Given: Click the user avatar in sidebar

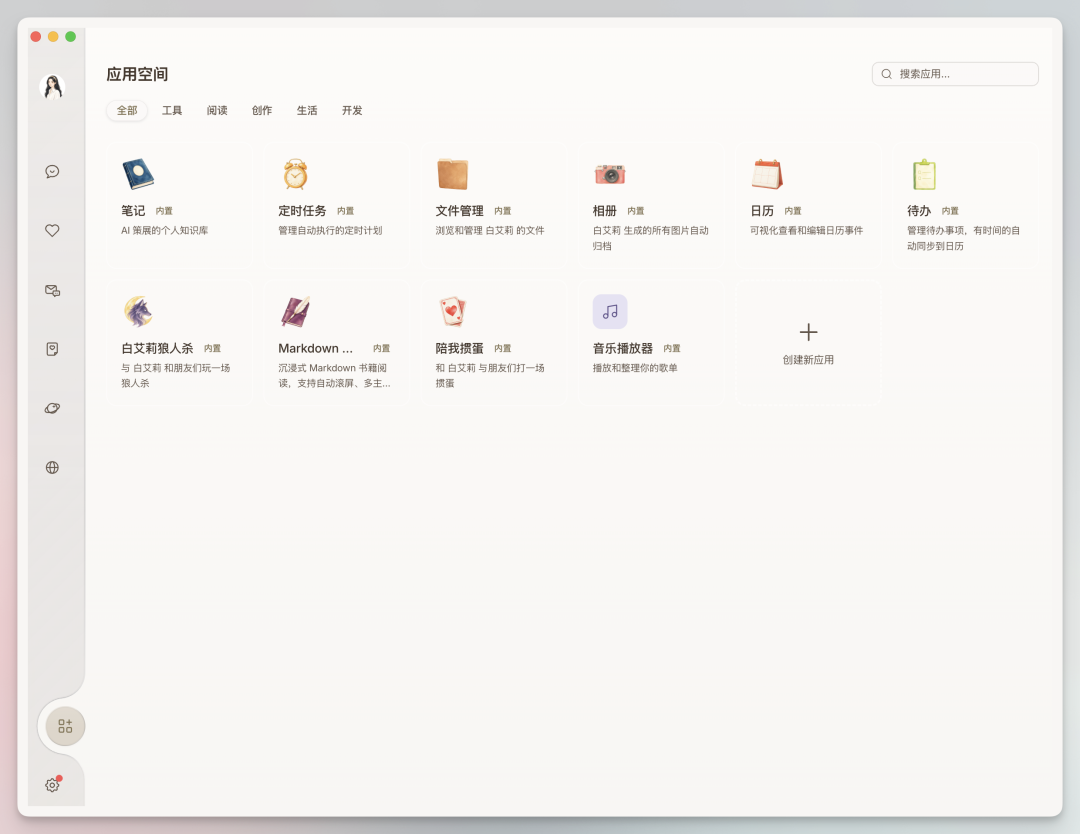Looking at the screenshot, I should 52,87.
